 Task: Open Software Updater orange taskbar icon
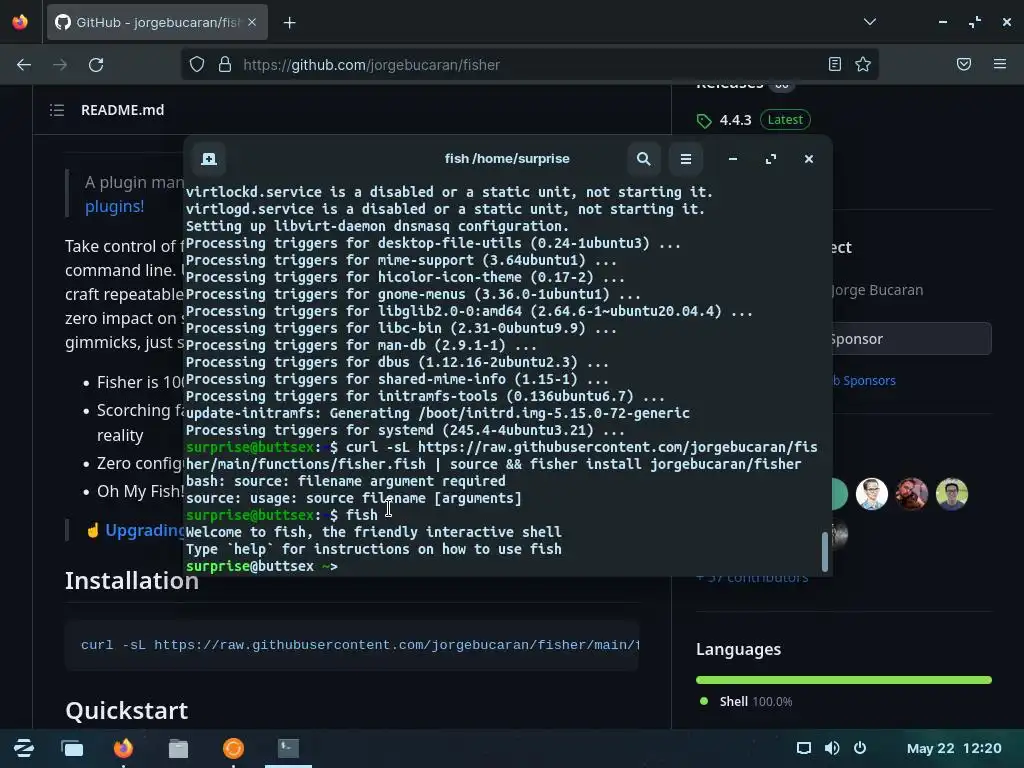coord(233,748)
